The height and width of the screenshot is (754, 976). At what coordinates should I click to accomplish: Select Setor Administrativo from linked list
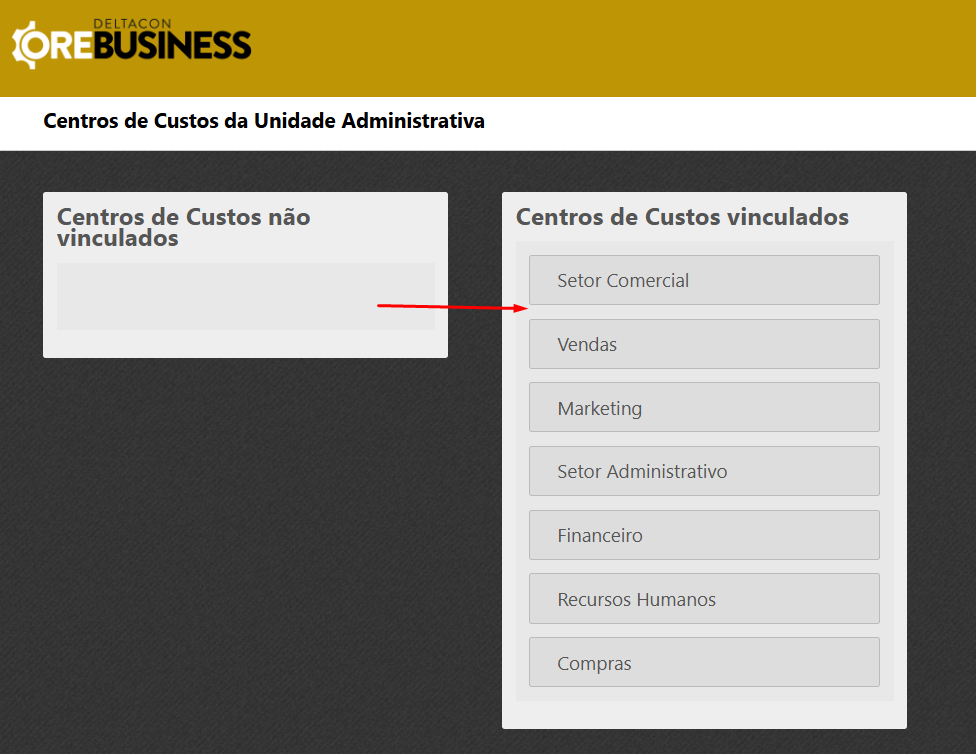(x=703, y=471)
